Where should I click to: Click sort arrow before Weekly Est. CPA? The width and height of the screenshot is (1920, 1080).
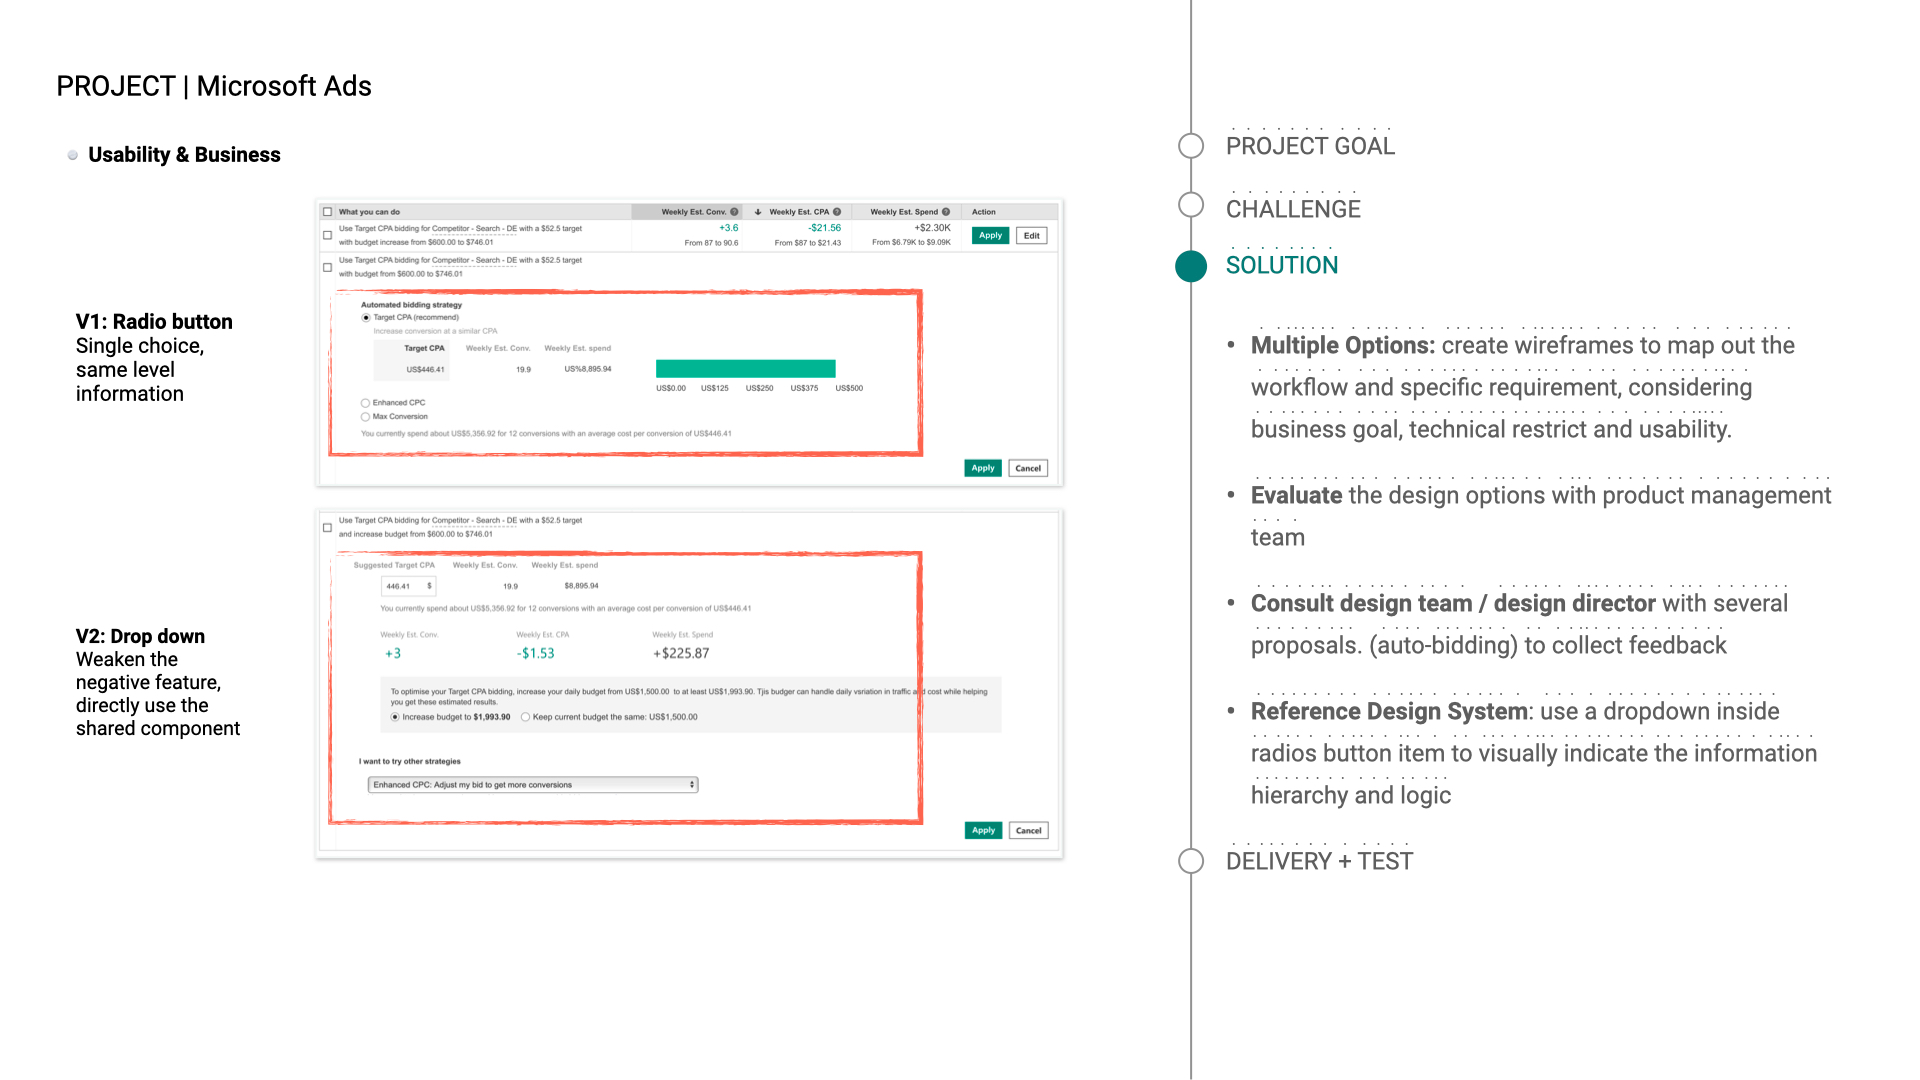(x=758, y=212)
